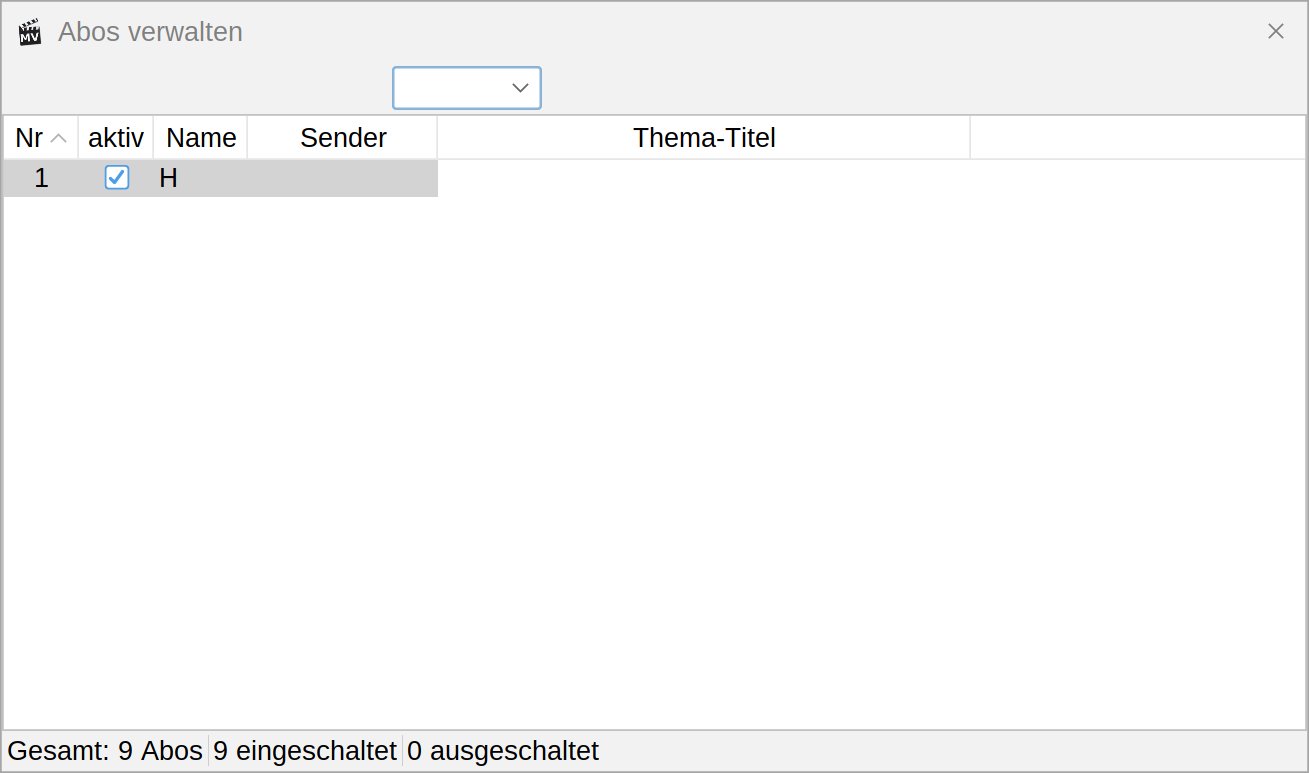Open the empty sender filter combo box
1309x773 pixels.
(467, 88)
